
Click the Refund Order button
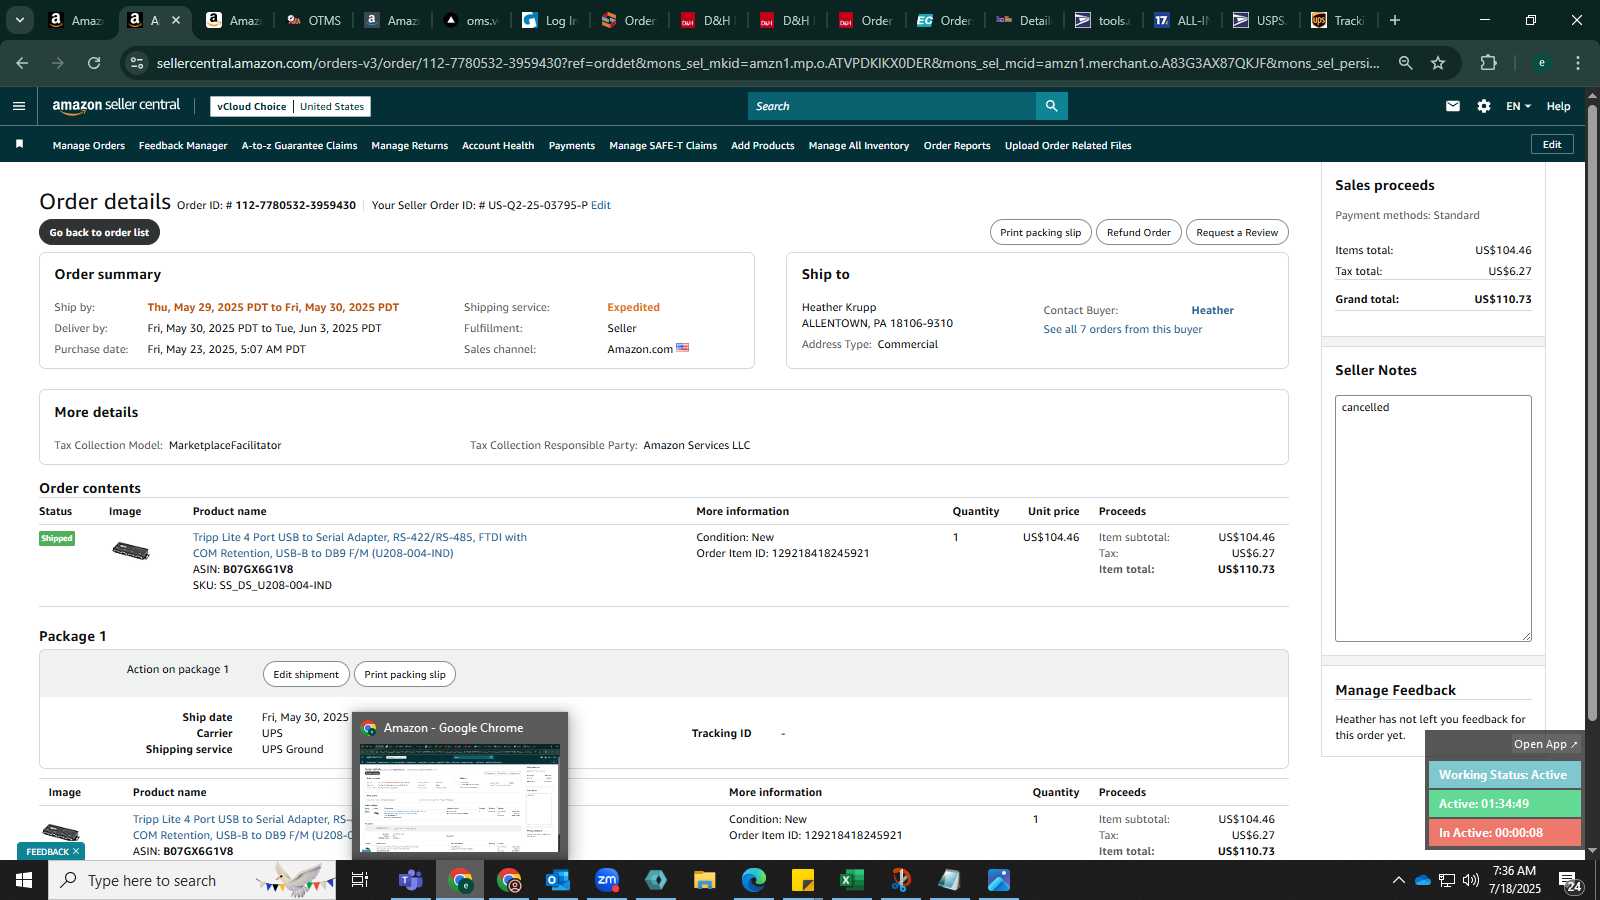[x=1138, y=232]
